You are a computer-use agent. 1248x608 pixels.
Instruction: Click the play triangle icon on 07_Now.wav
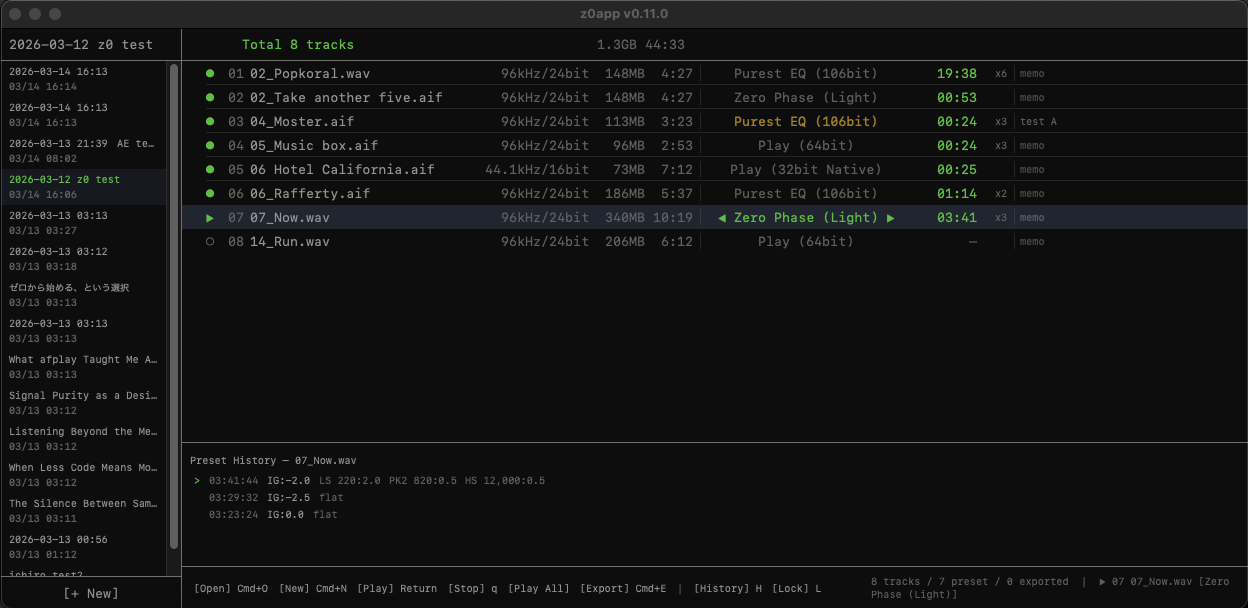click(210, 217)
